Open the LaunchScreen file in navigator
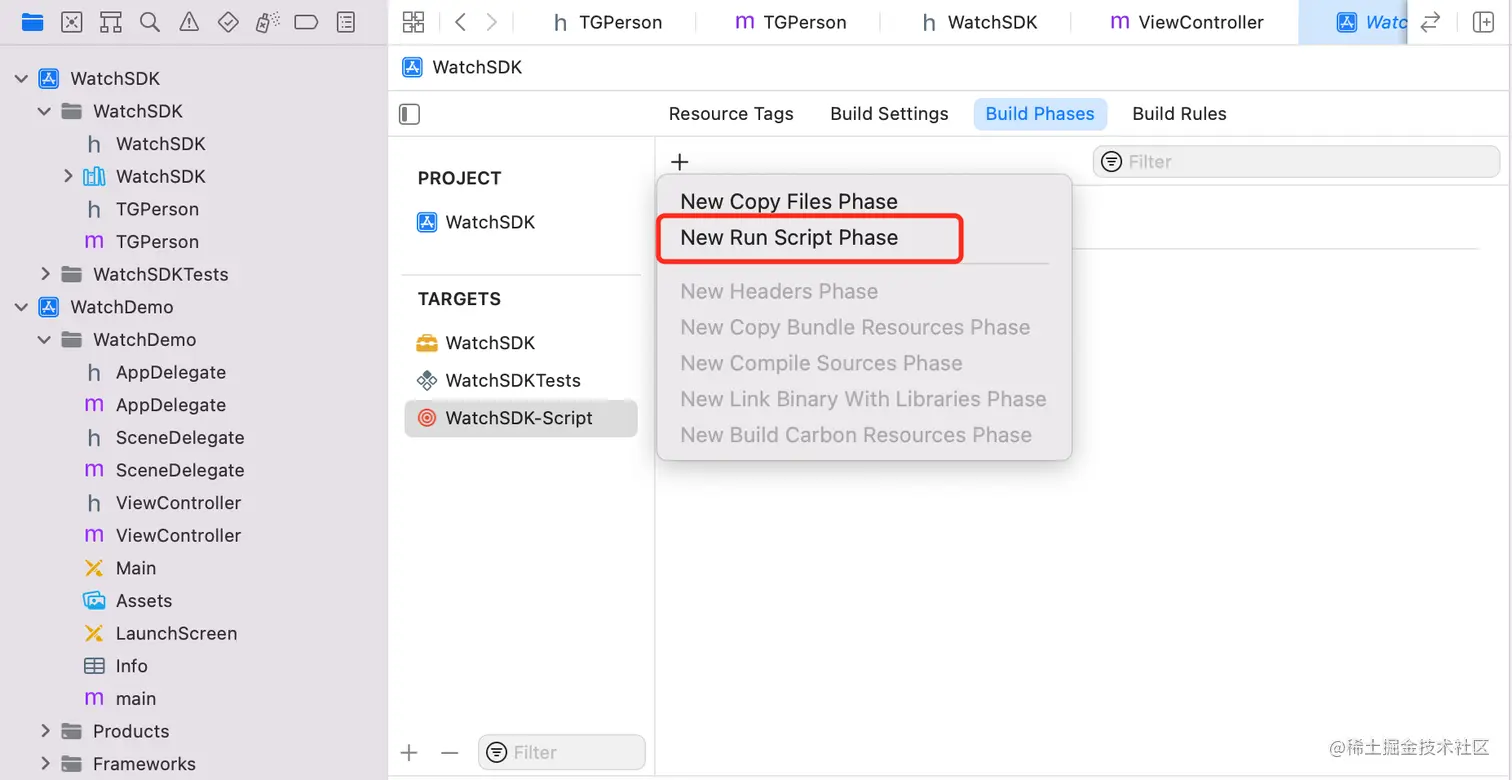The image size is (1512, 780). coord(175,633)
